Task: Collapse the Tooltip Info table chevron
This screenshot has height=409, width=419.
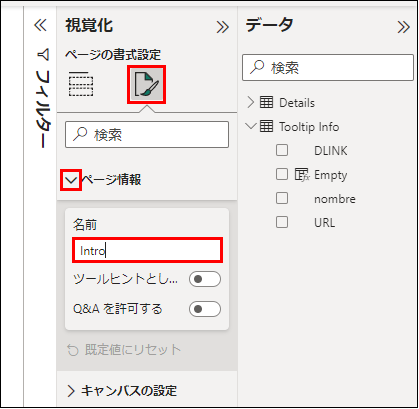Action: click(251, 126)
